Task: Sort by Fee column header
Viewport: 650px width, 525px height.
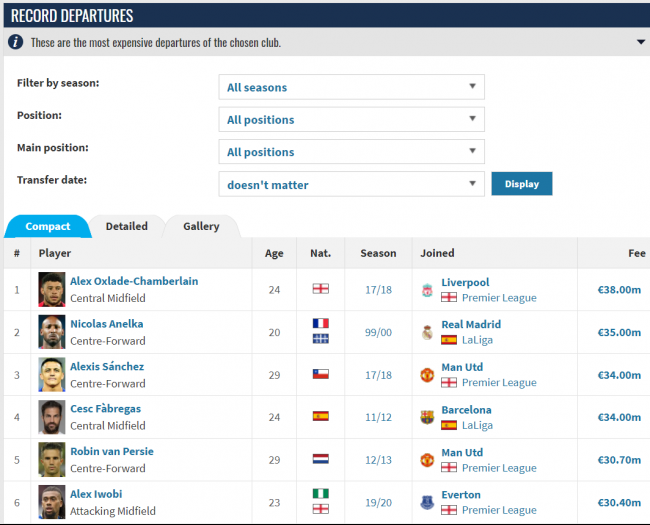Action: point(637,253)
